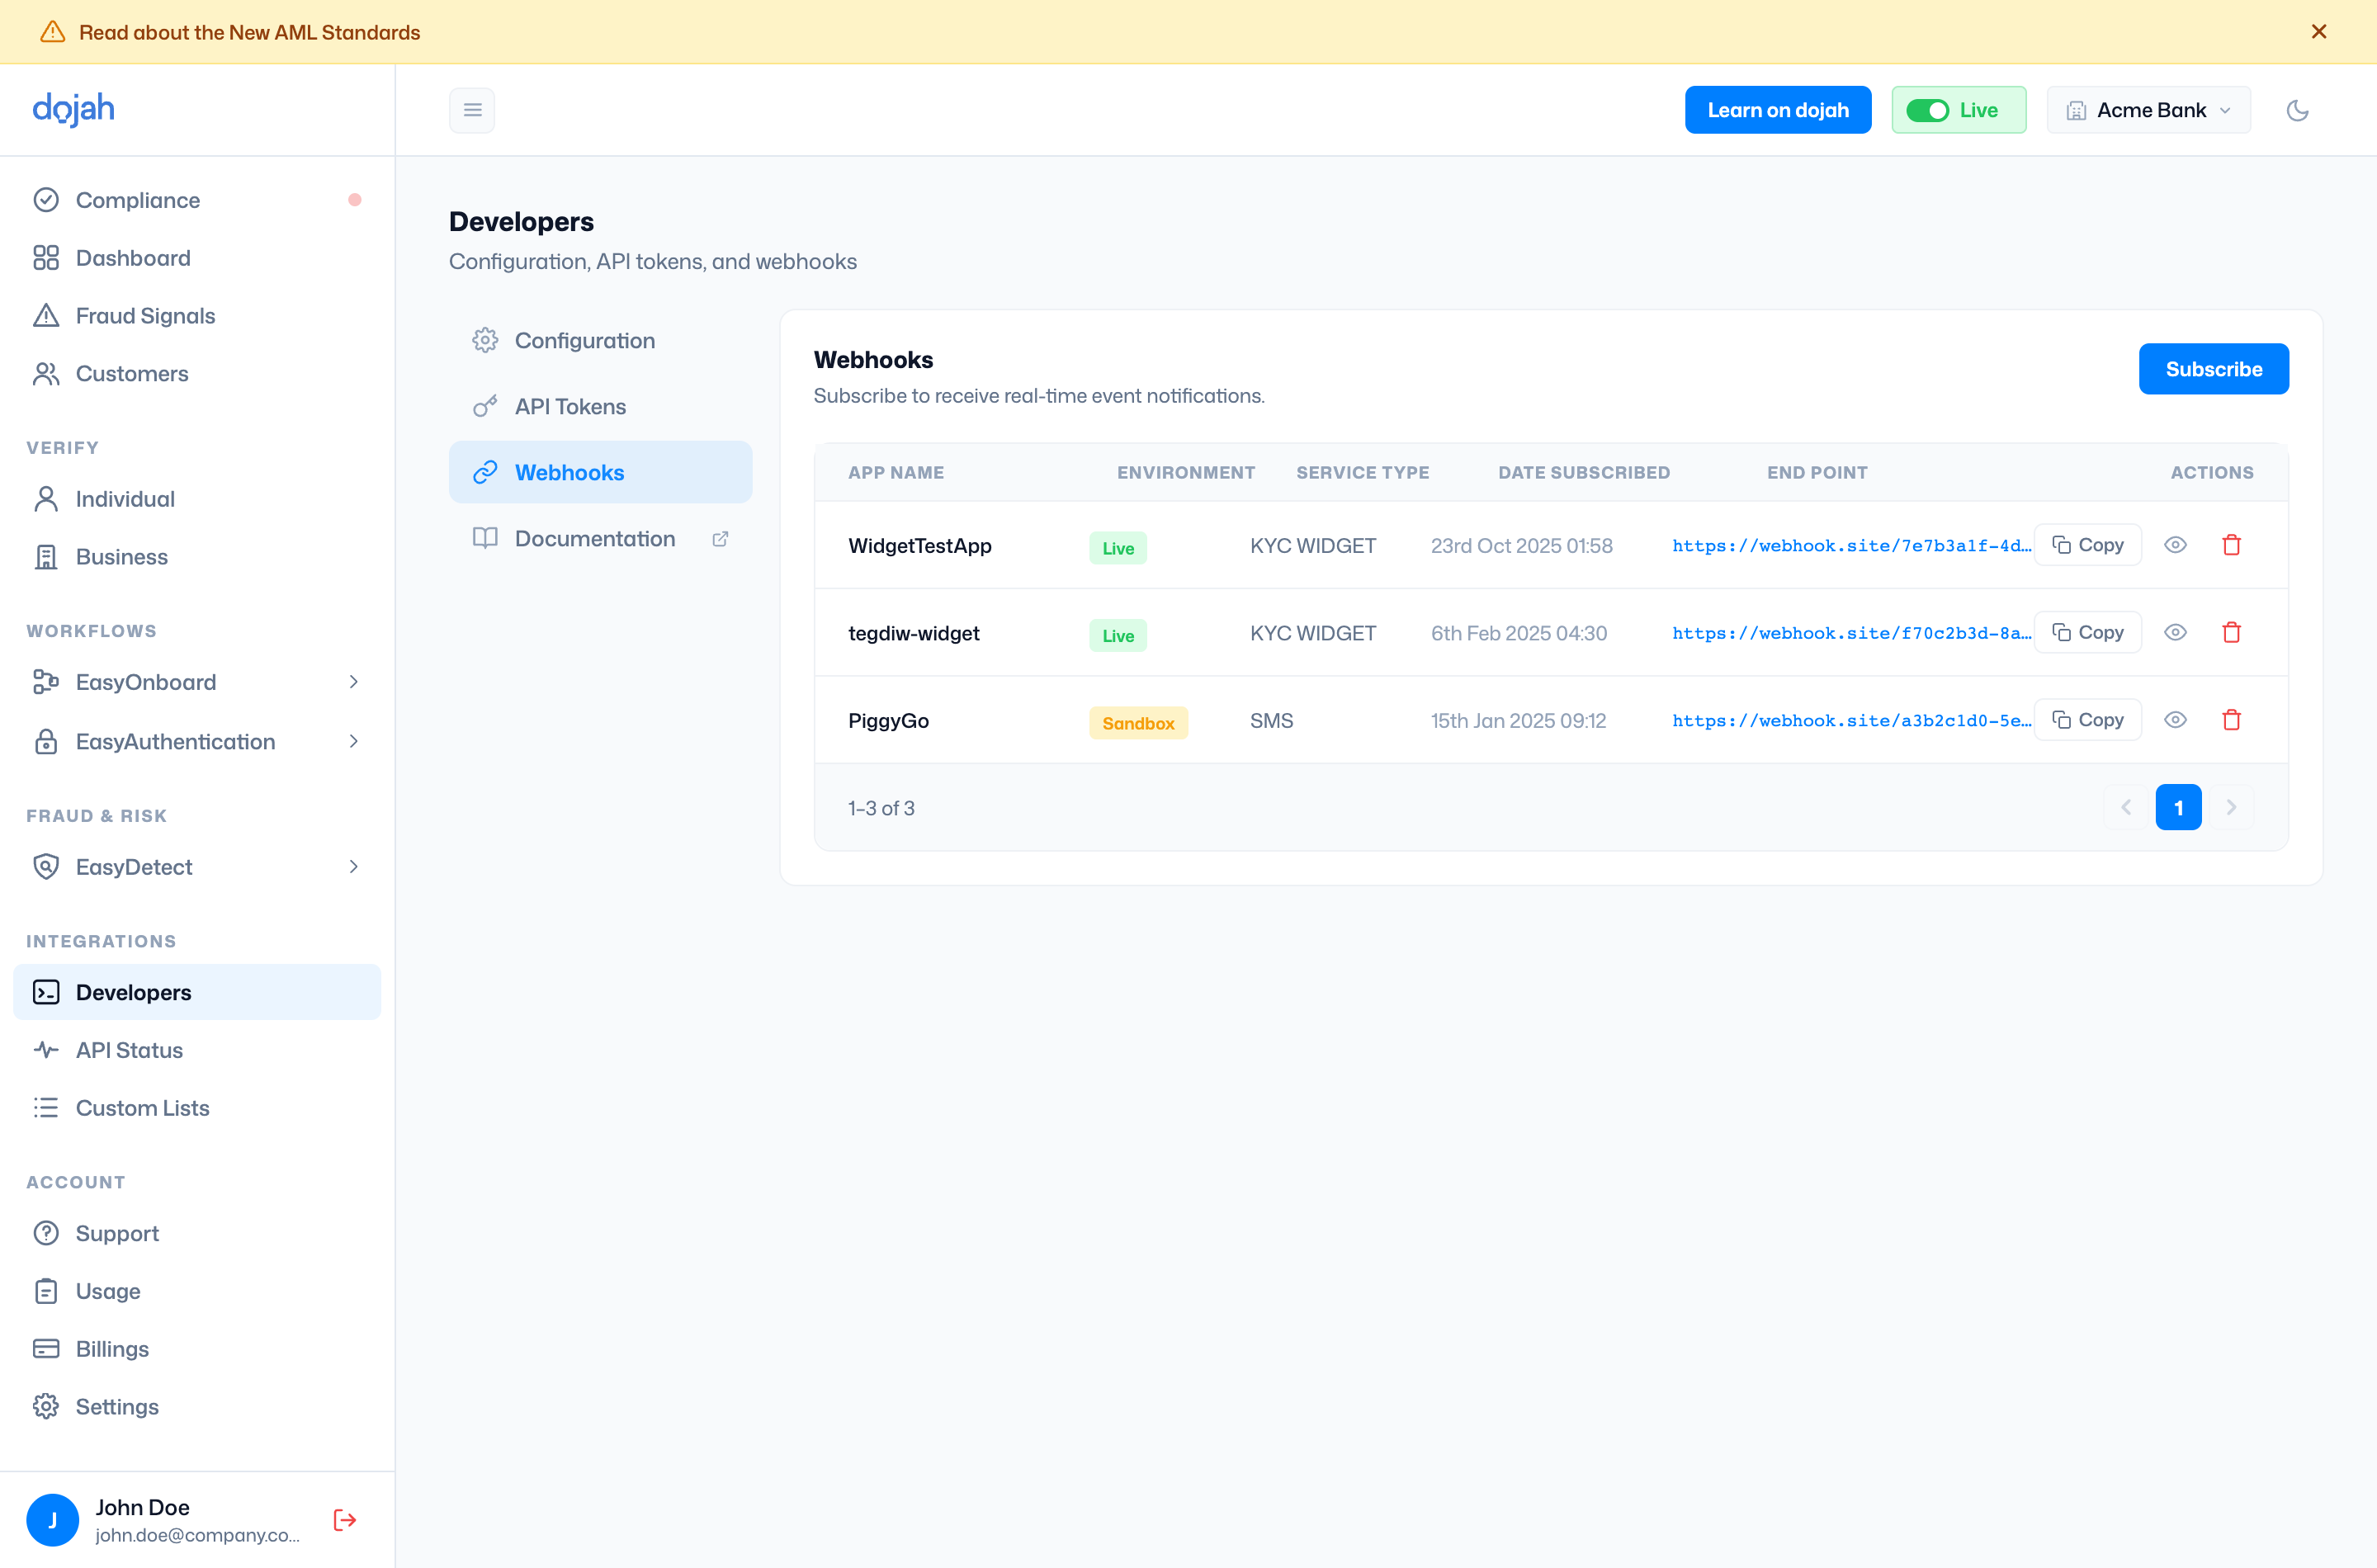Click Learn on dojah button

point(1777,110)
